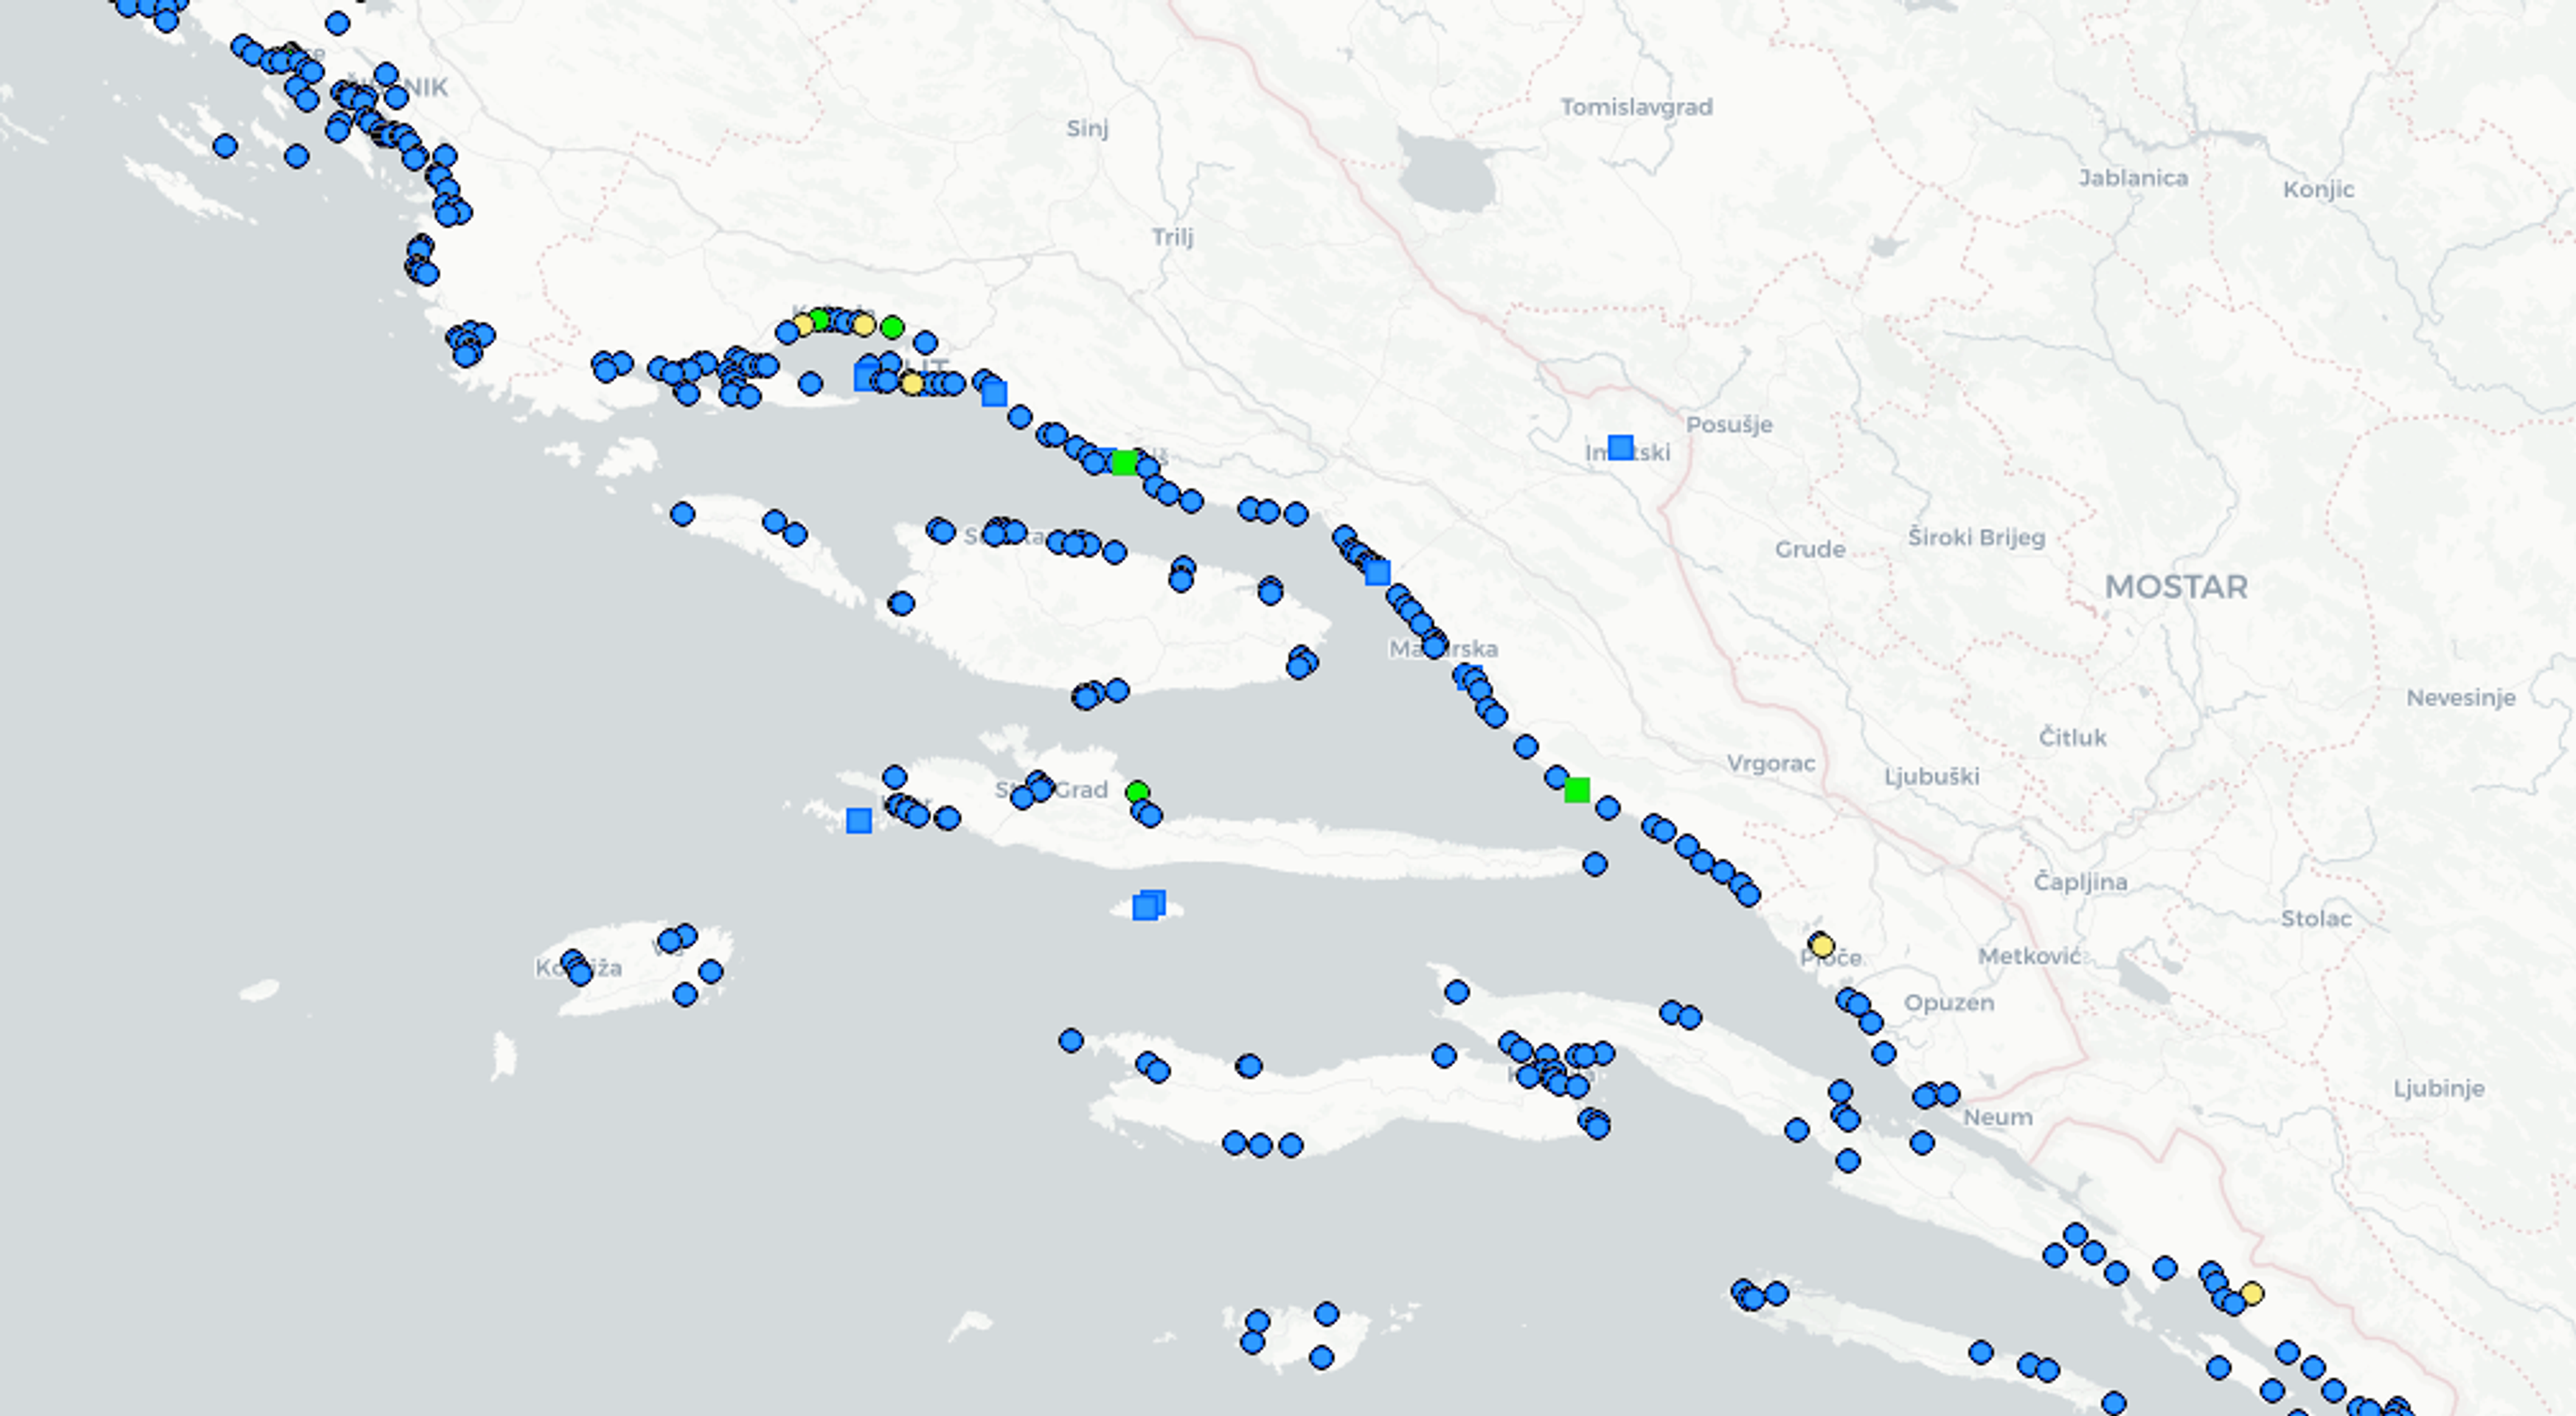This screenshot has width=2576, height=1416.
Task: Click the Opuzen label
Action: pyautogui.click(x=1948, y=1003)
